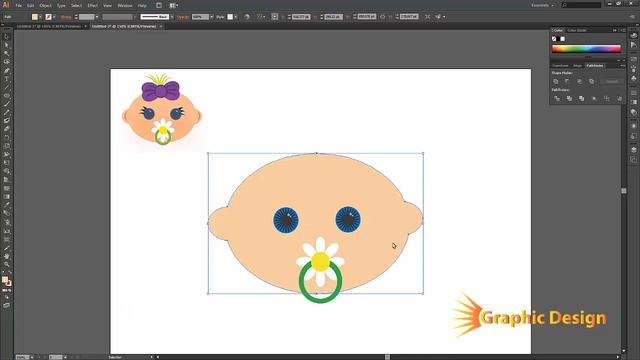Select the Direct Selection tool
Screen dimensions: 640x360
[x=7, y=45]
